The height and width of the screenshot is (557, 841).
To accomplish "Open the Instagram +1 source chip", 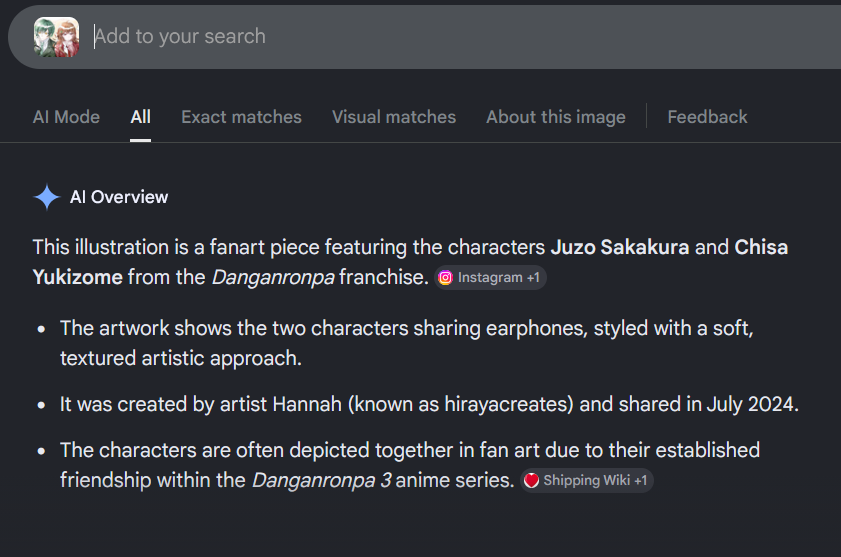I will 490,277.
